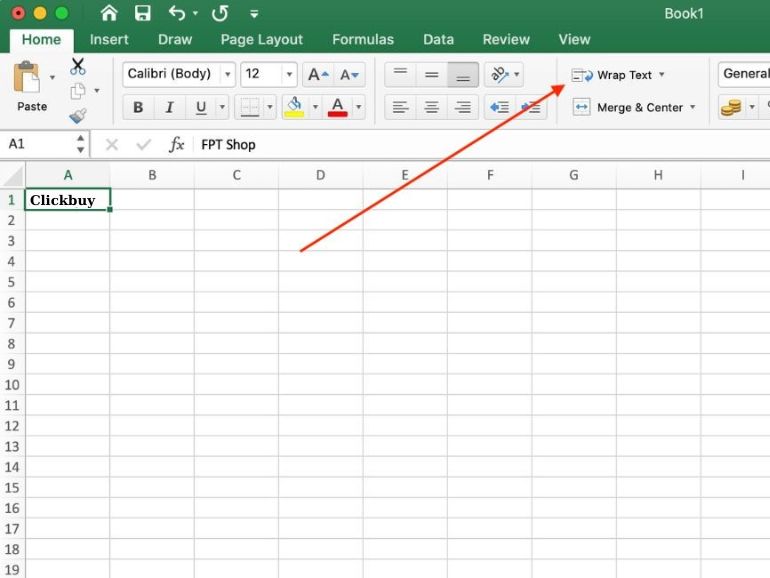Expand the Paste options arrow
This screenshot has height=578, width=770.
pyautogui.click(x=53, y=78)
